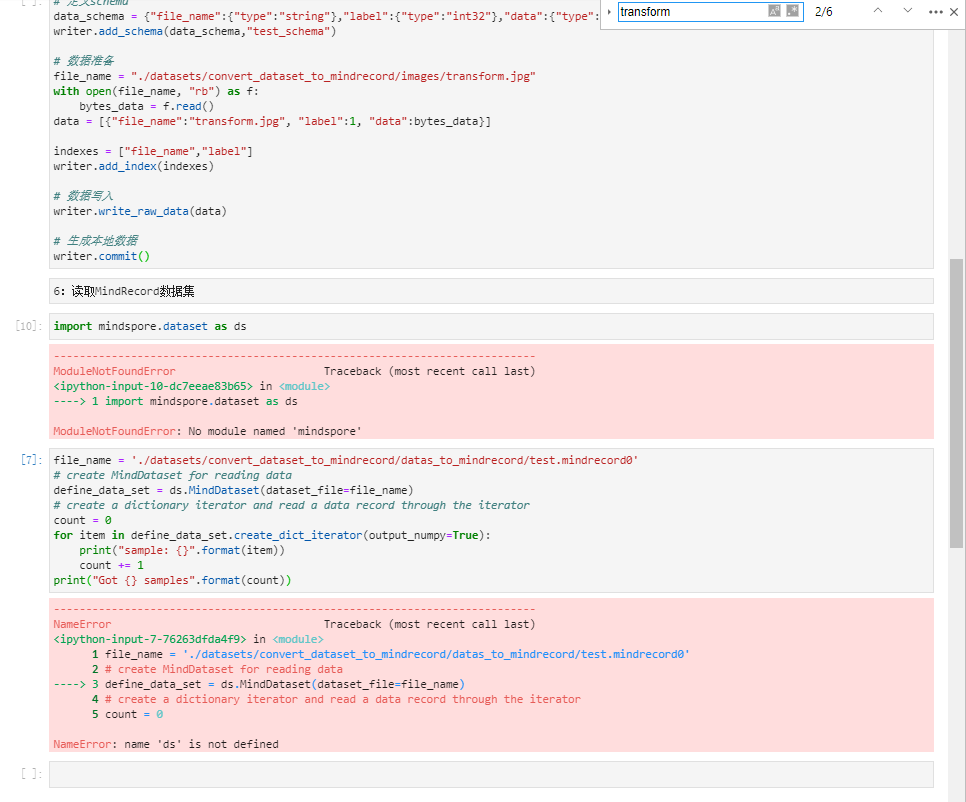
Task: Toggle regular expression search option
Action: point(792,11)
